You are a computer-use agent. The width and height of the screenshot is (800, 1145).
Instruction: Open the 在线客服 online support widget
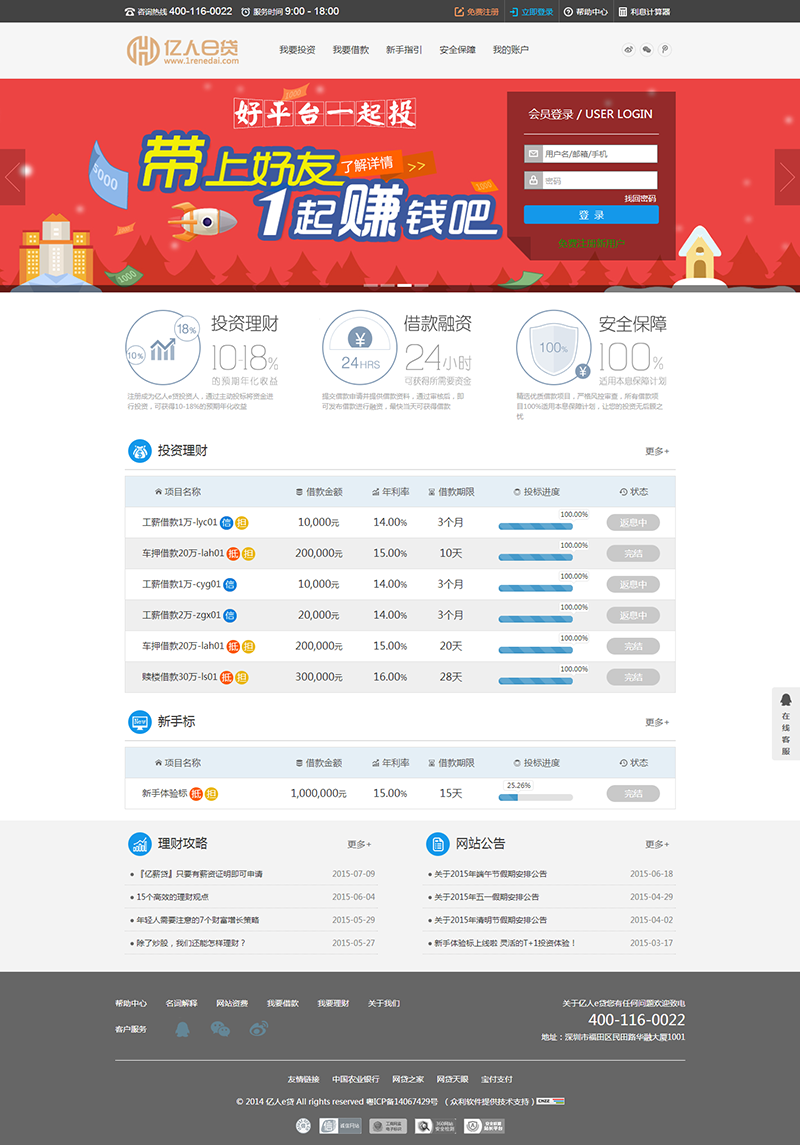786,723
